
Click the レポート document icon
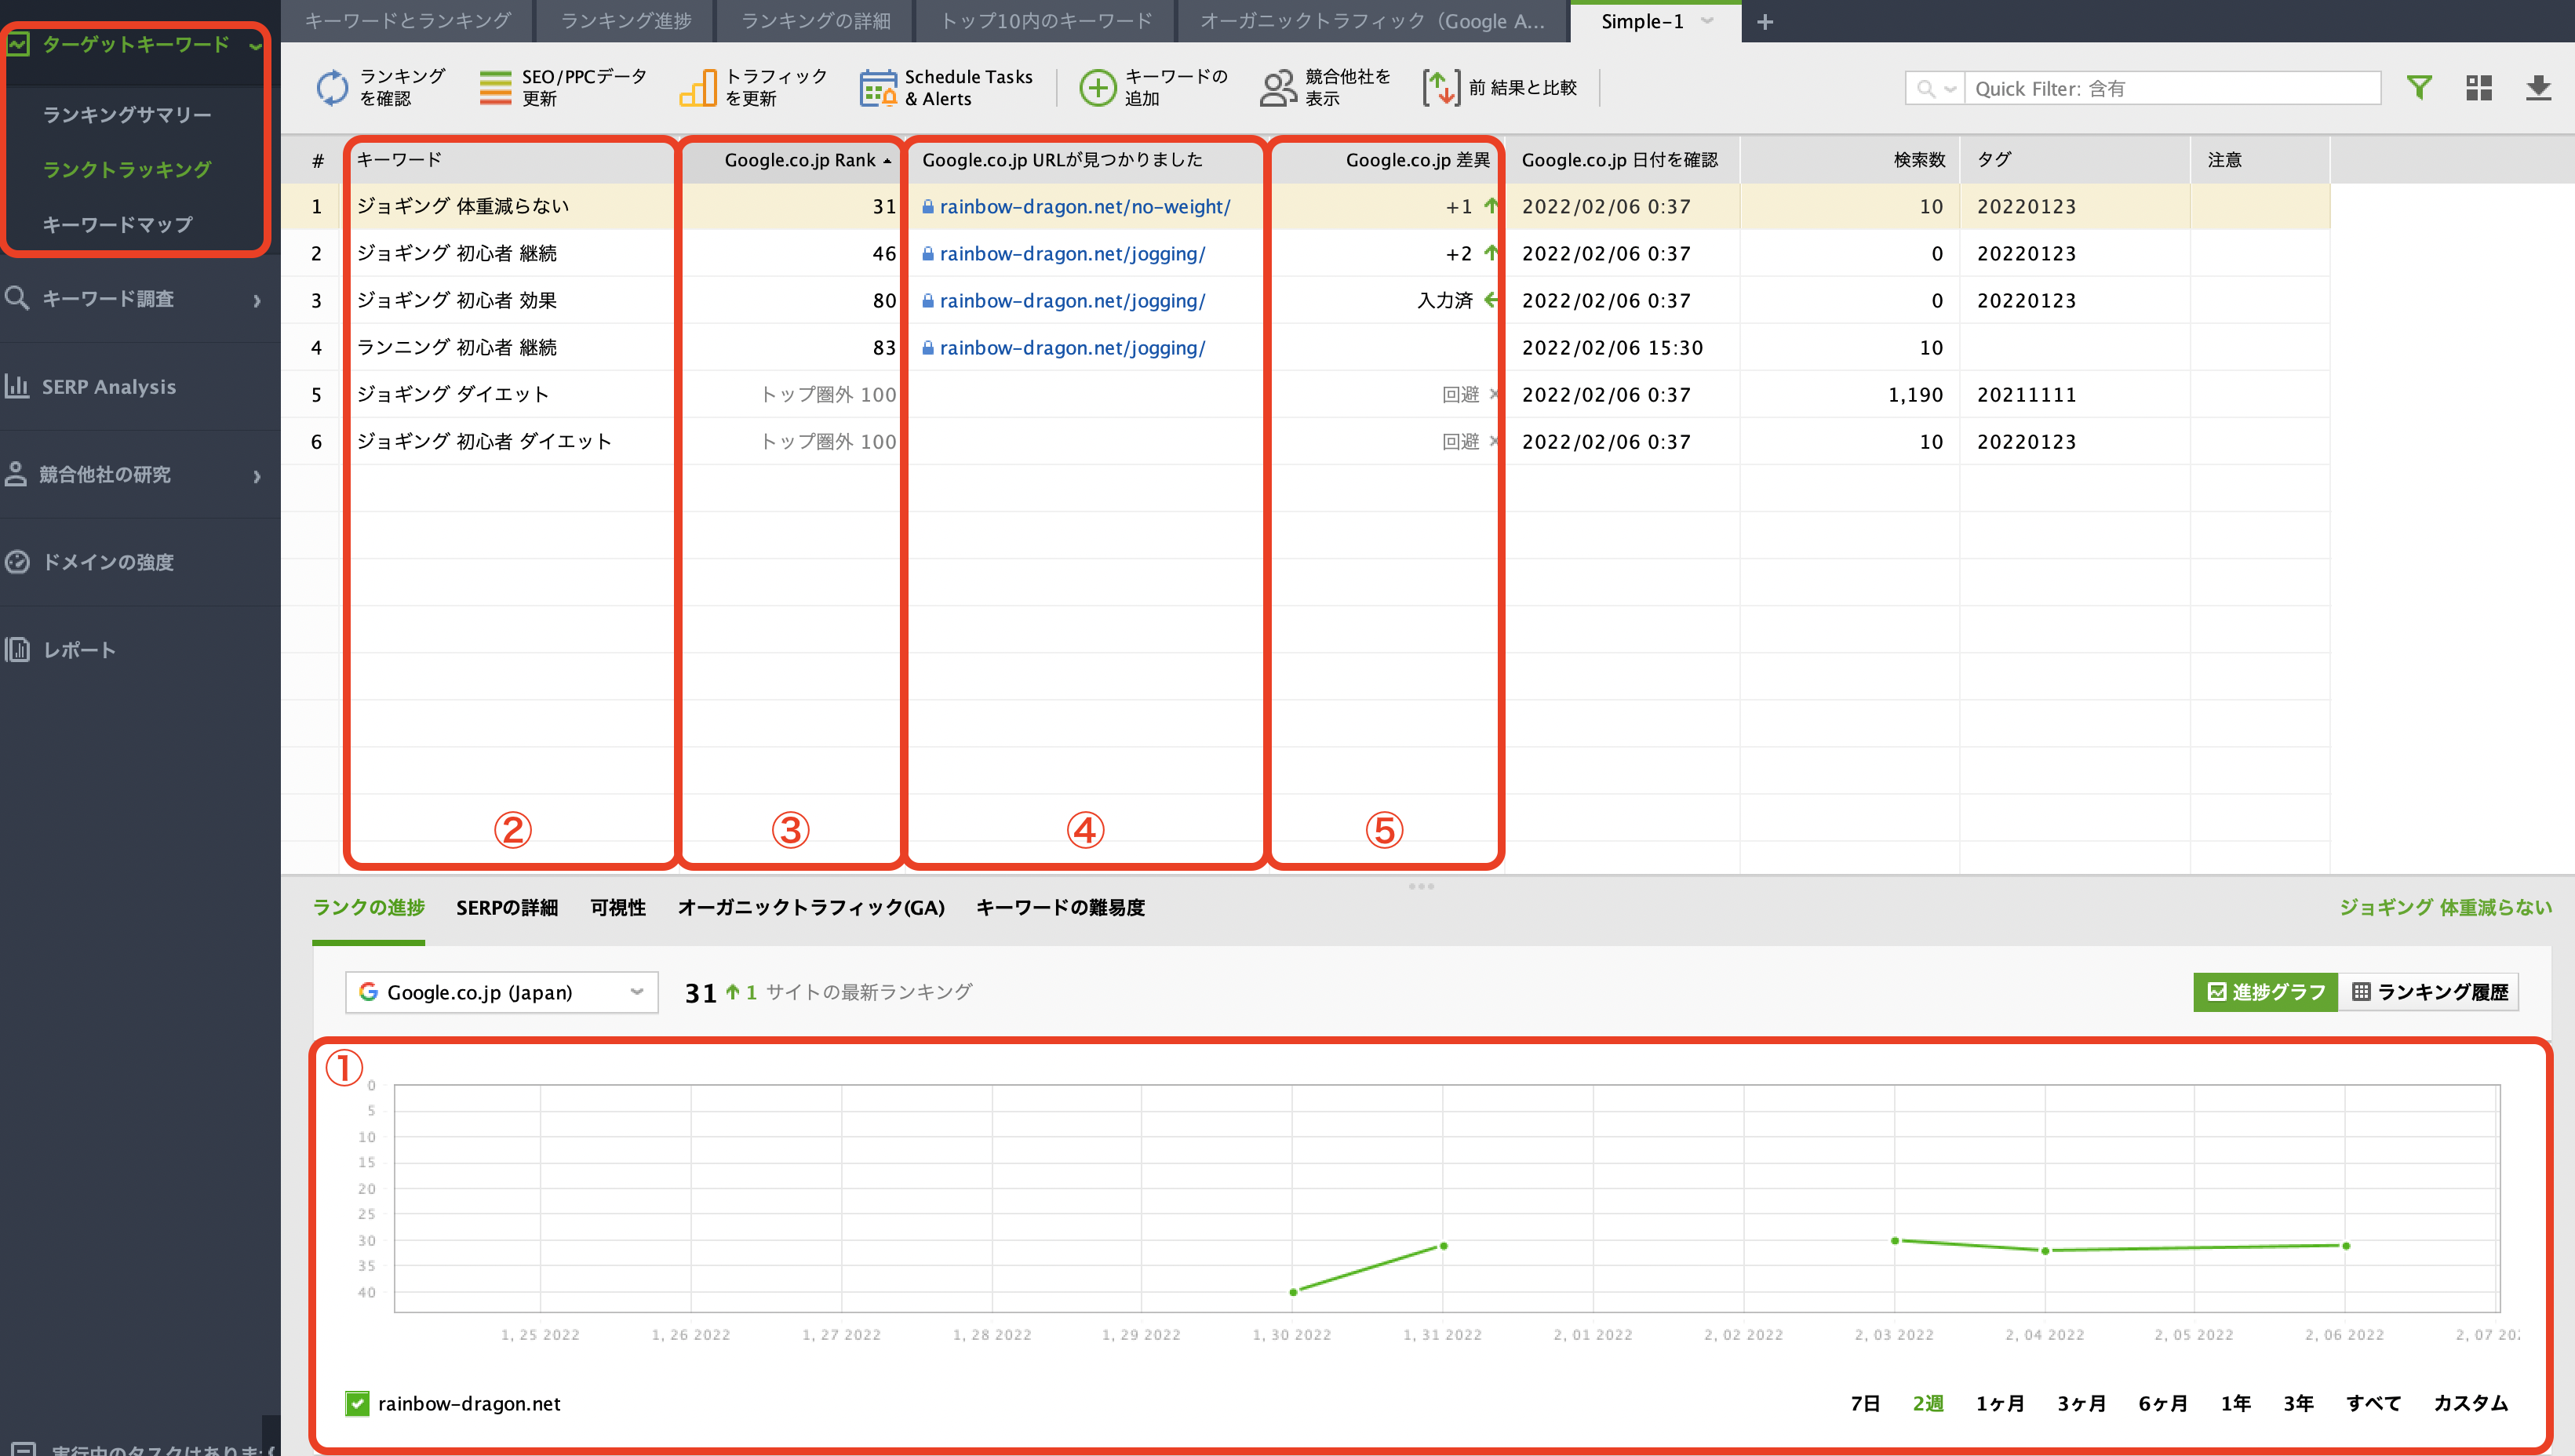click(x=17, y=650)
